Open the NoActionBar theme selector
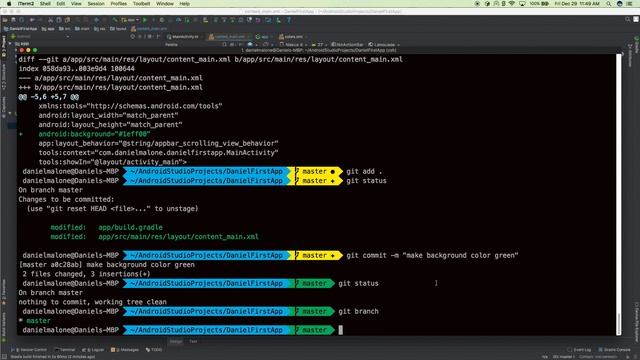This screenshot has width=640, height=360. (x=347, y=44)
